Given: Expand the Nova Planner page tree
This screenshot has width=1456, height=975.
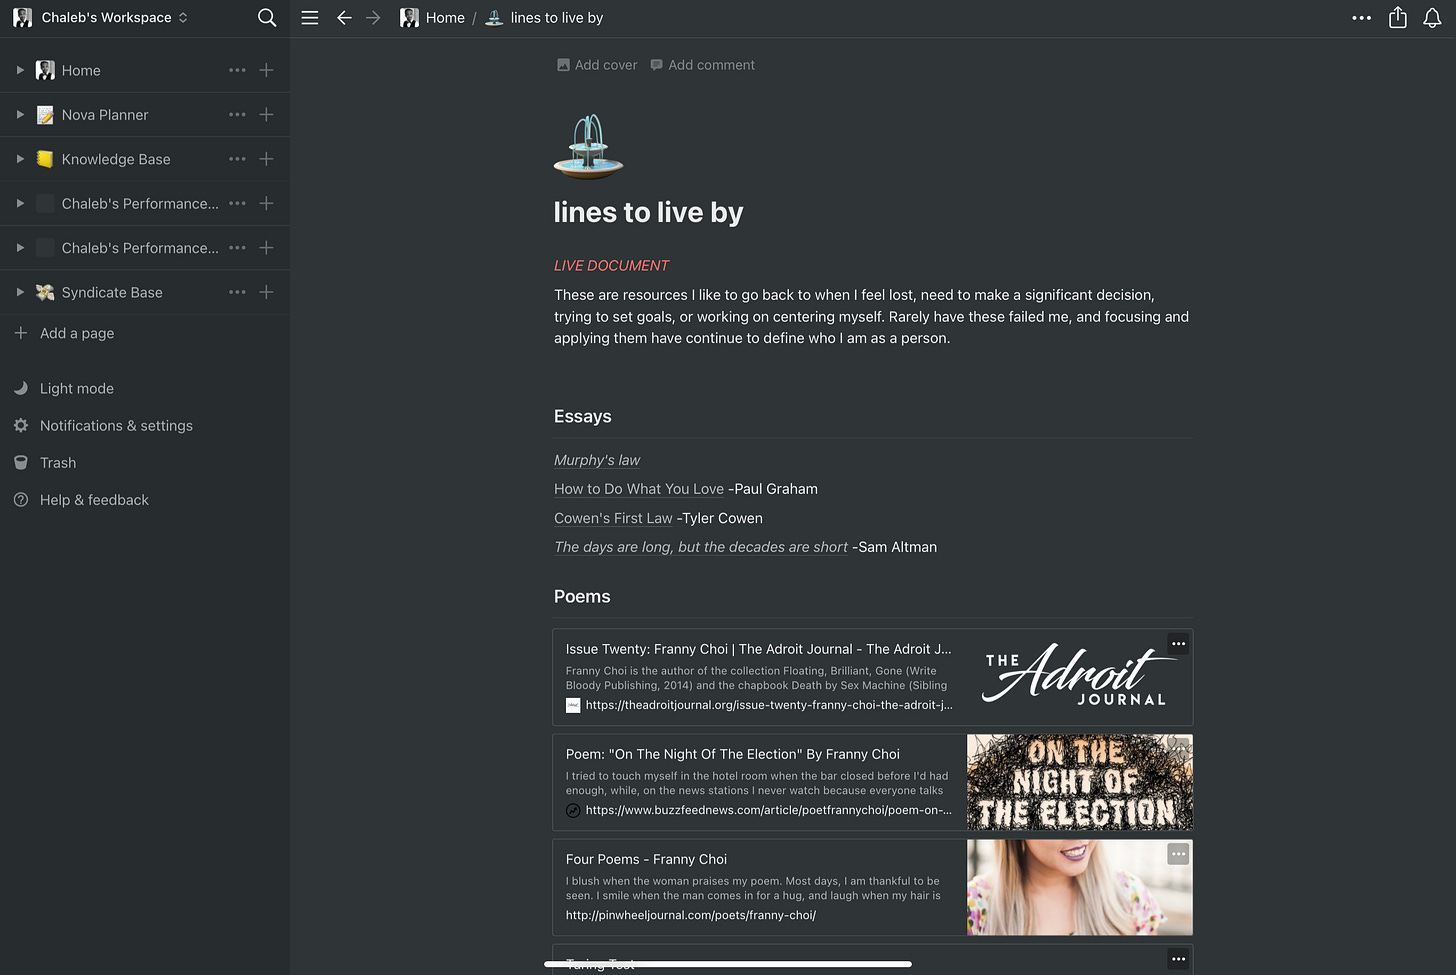Looking at the screenshot, I should pos(20,115).
